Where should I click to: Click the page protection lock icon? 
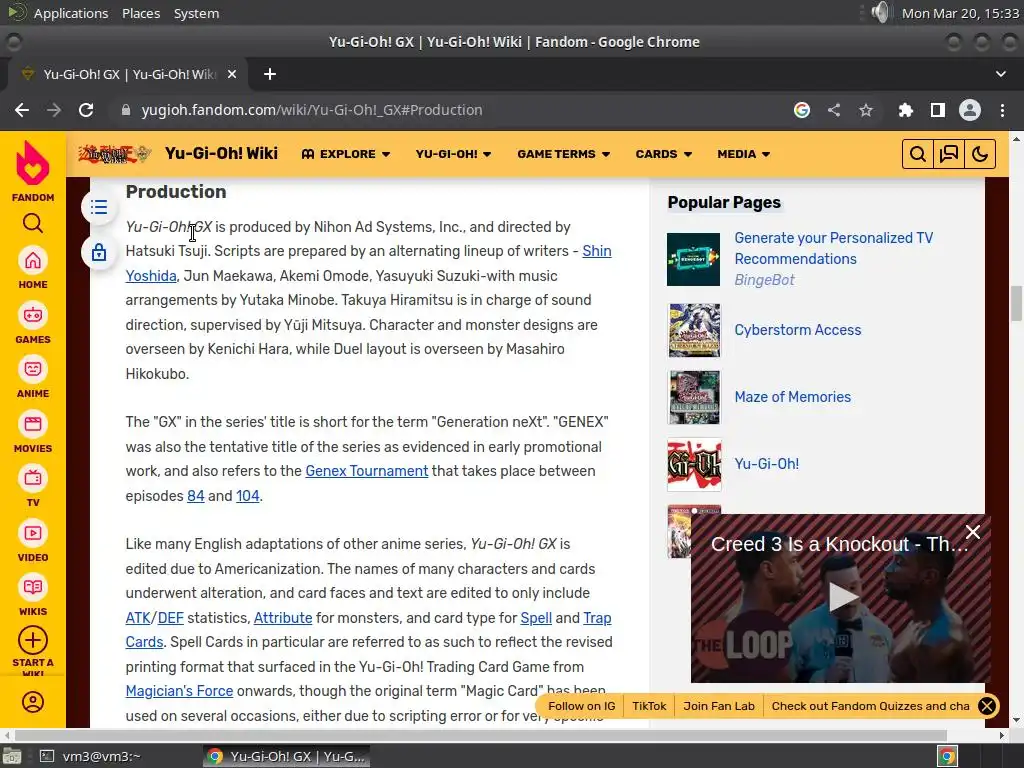pos(99,252)
